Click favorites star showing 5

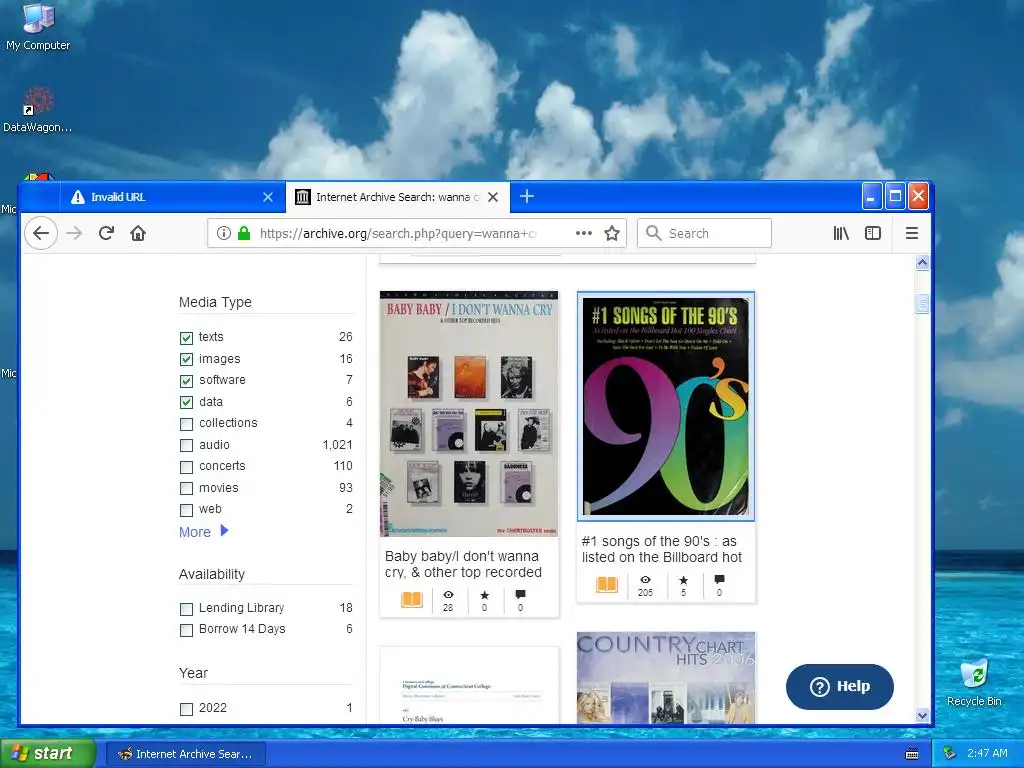pos(683,580)
